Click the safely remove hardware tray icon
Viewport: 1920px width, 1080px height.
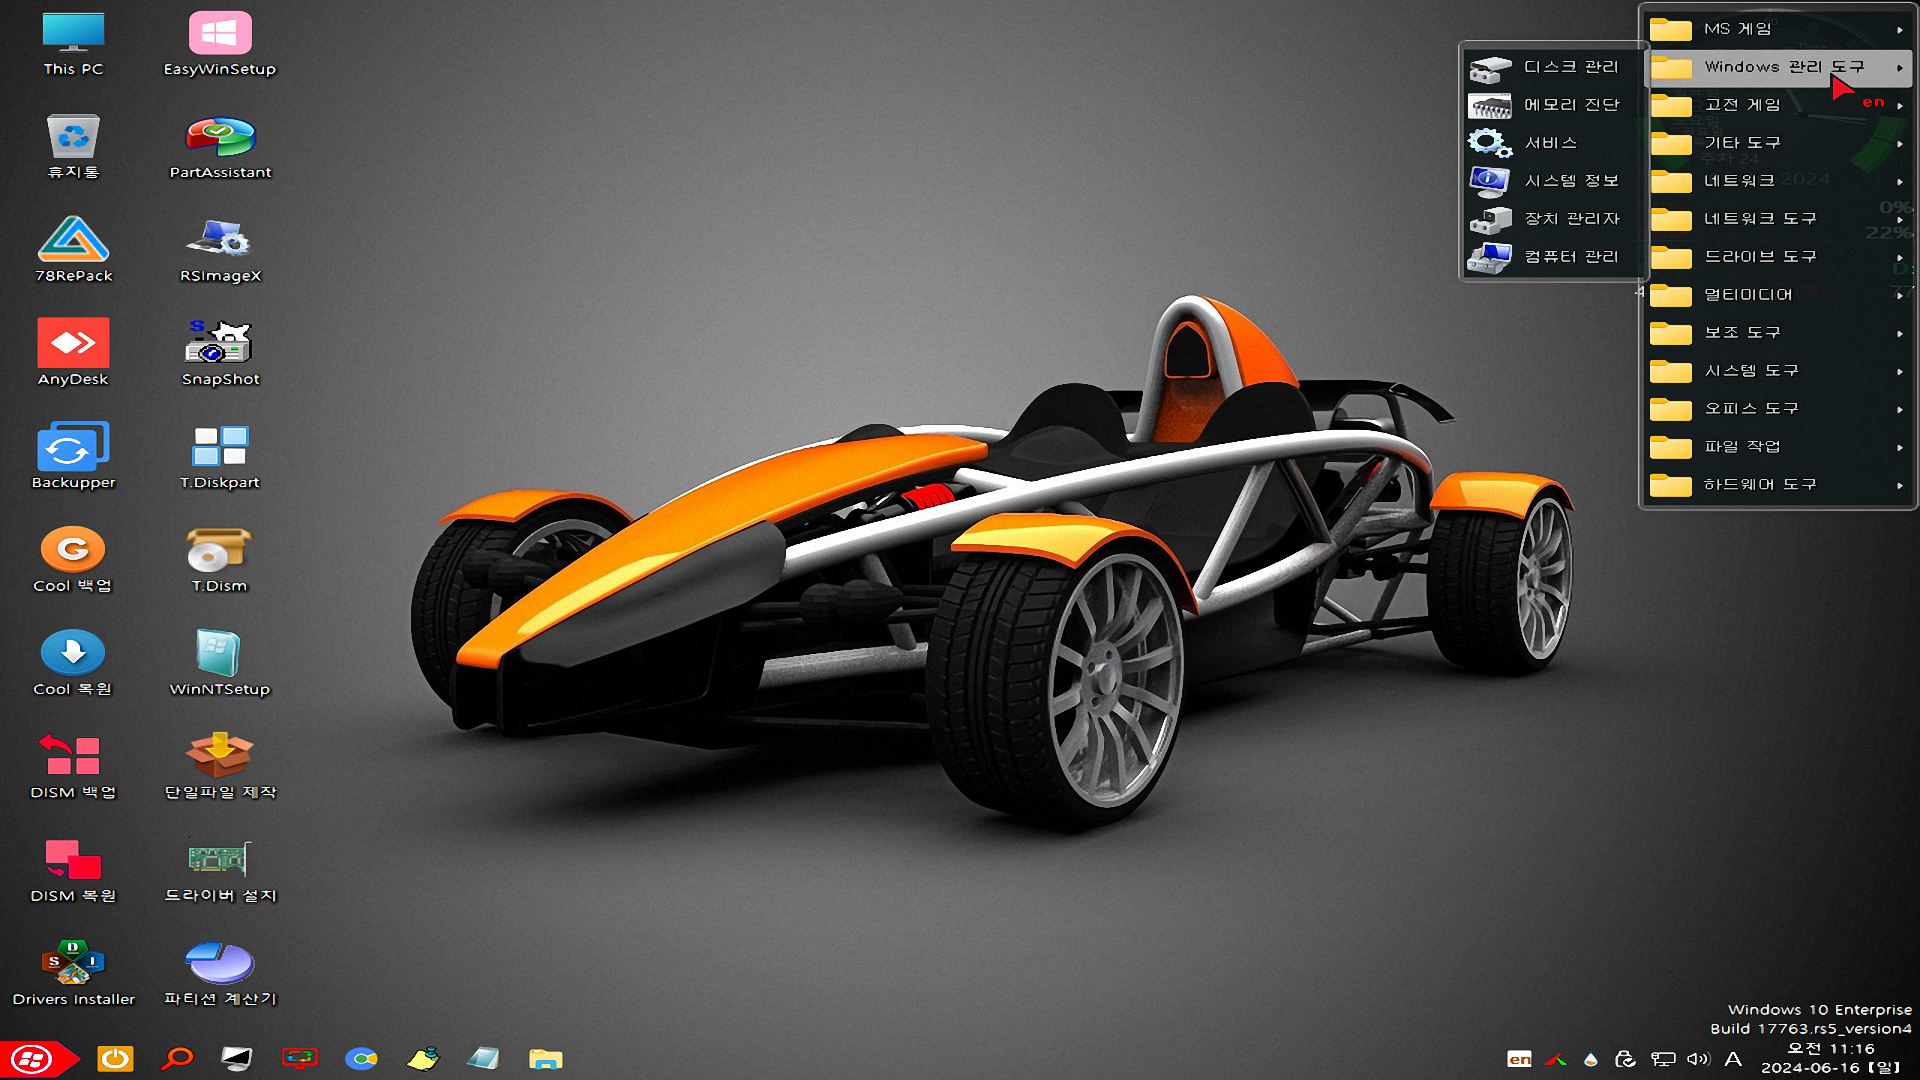[1626, 1059]
